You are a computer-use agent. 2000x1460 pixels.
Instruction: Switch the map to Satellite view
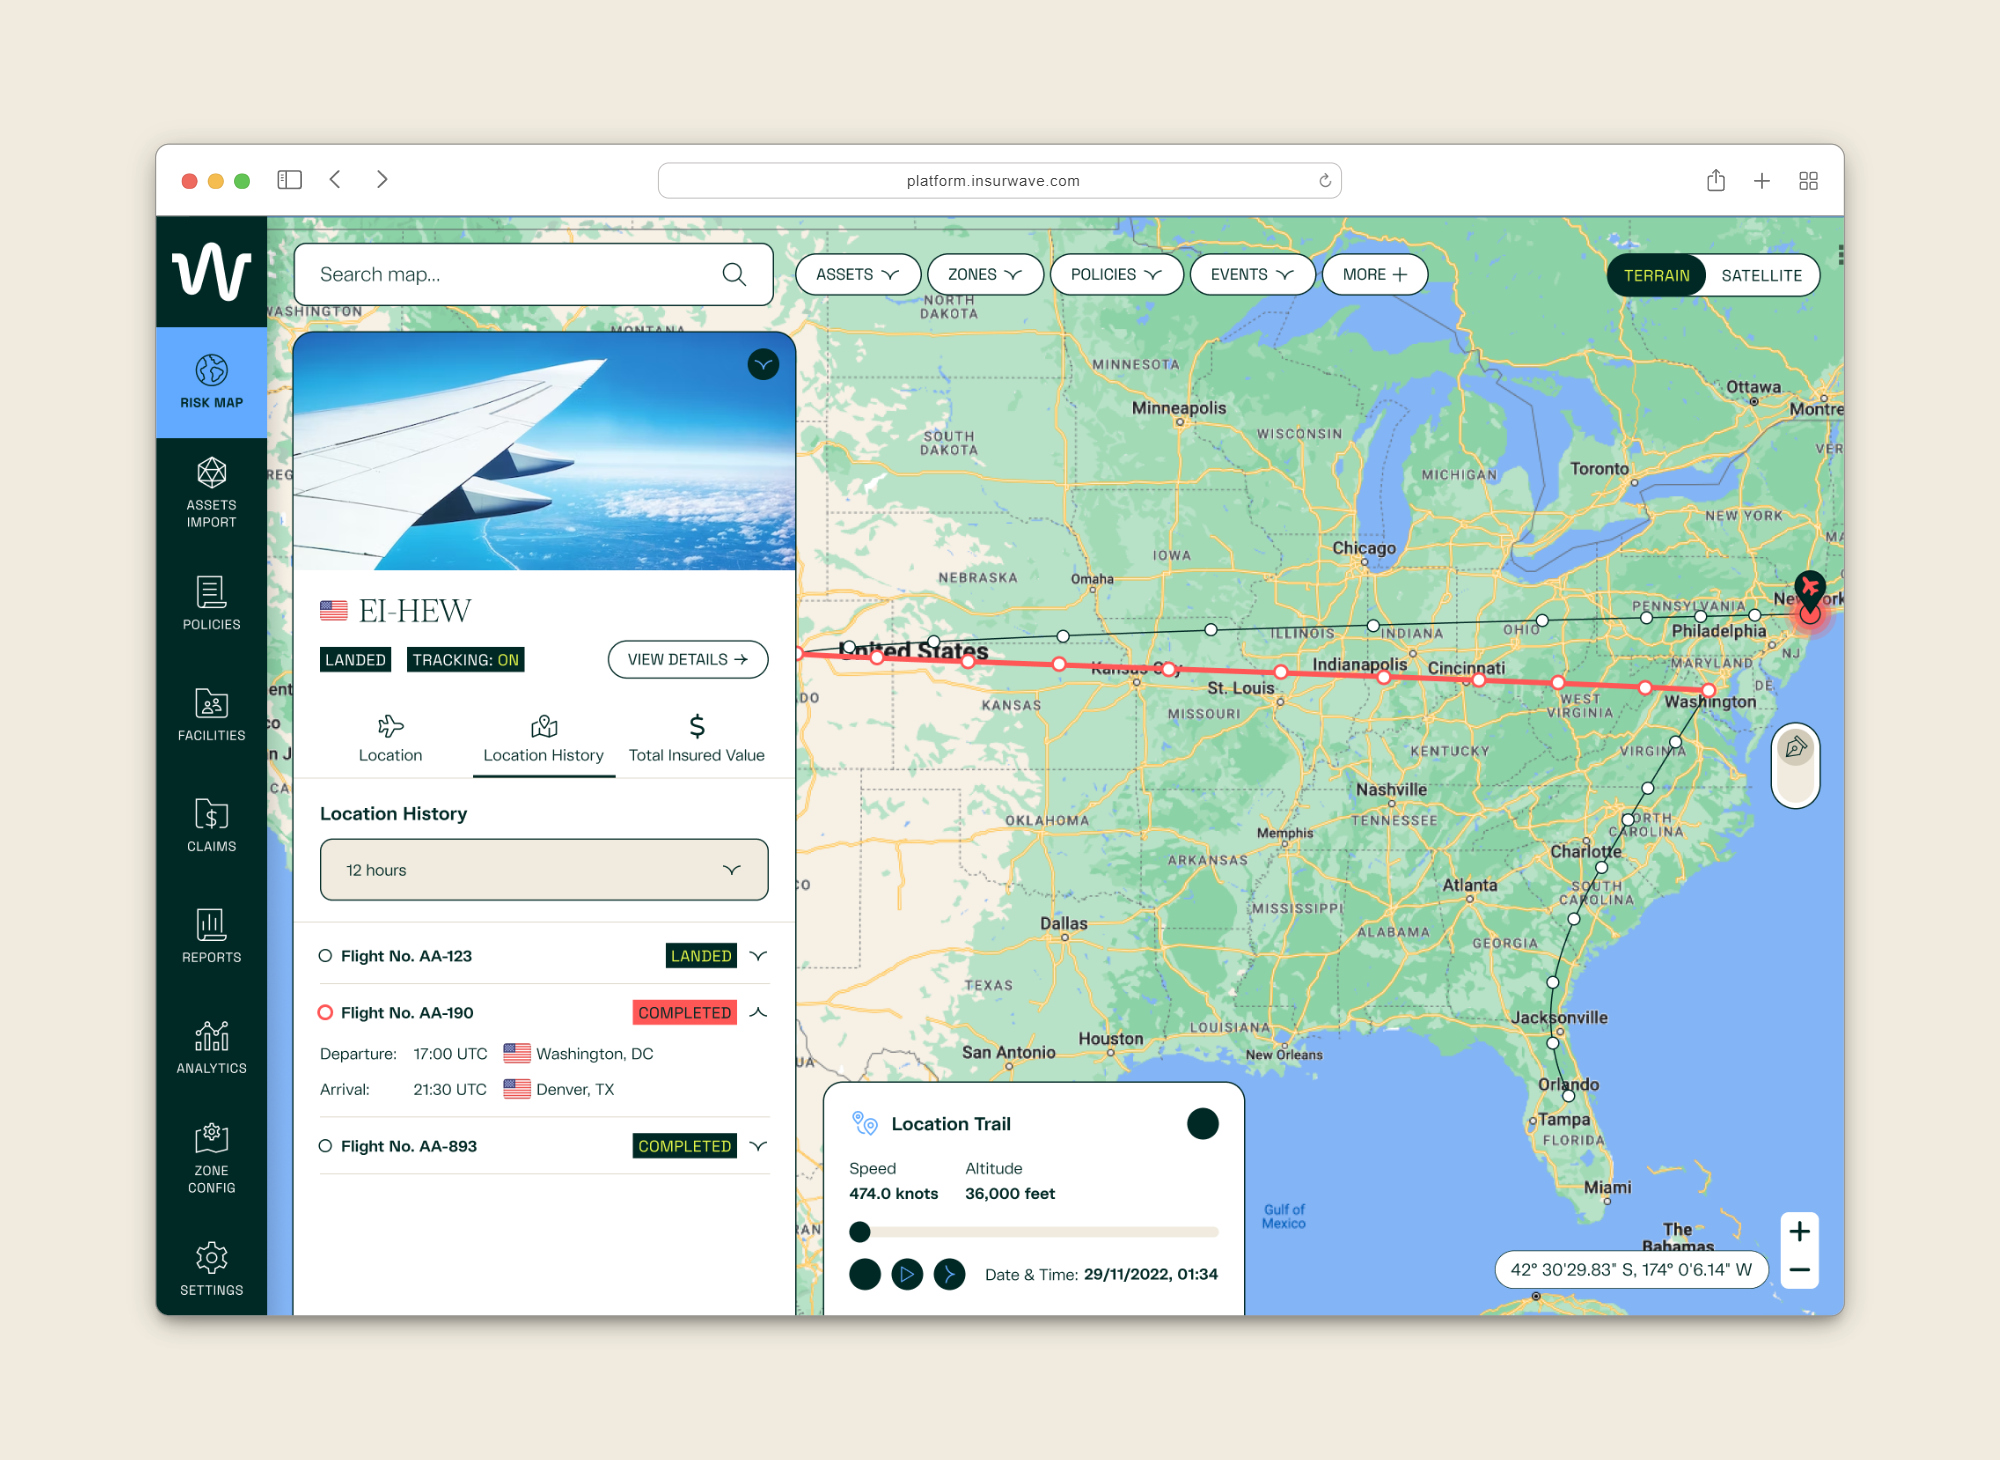1761,275
